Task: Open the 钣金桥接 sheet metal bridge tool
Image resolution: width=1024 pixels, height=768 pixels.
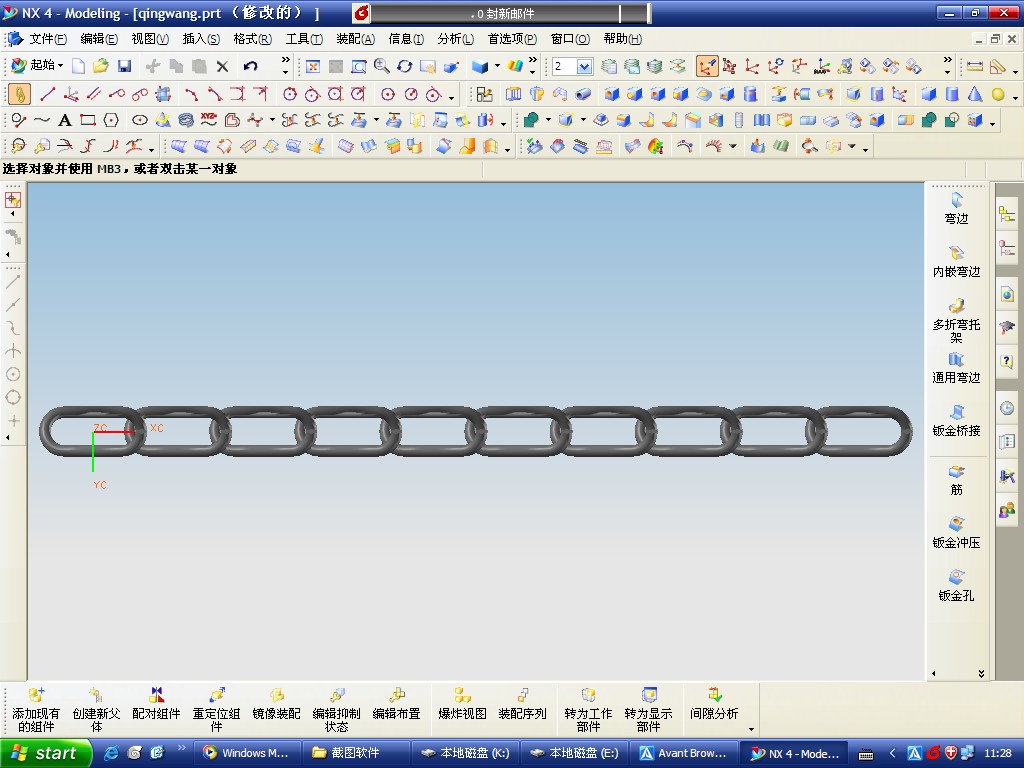Action: pyautogui.click(x=956, y=421)
